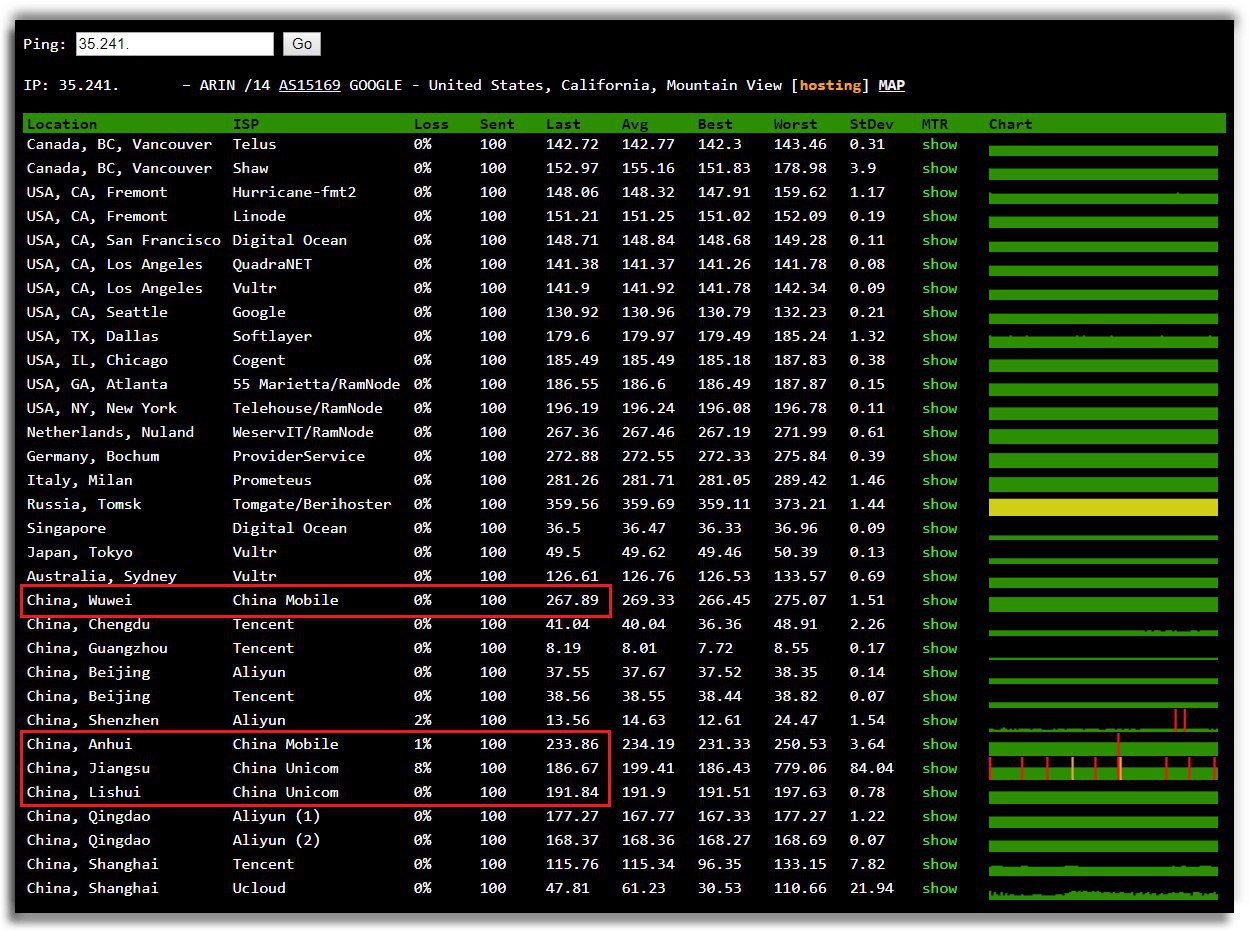1249x933 pixels.
Task: Show MTR for Jiangsu China Unicom row
Action: pos(939,768)
